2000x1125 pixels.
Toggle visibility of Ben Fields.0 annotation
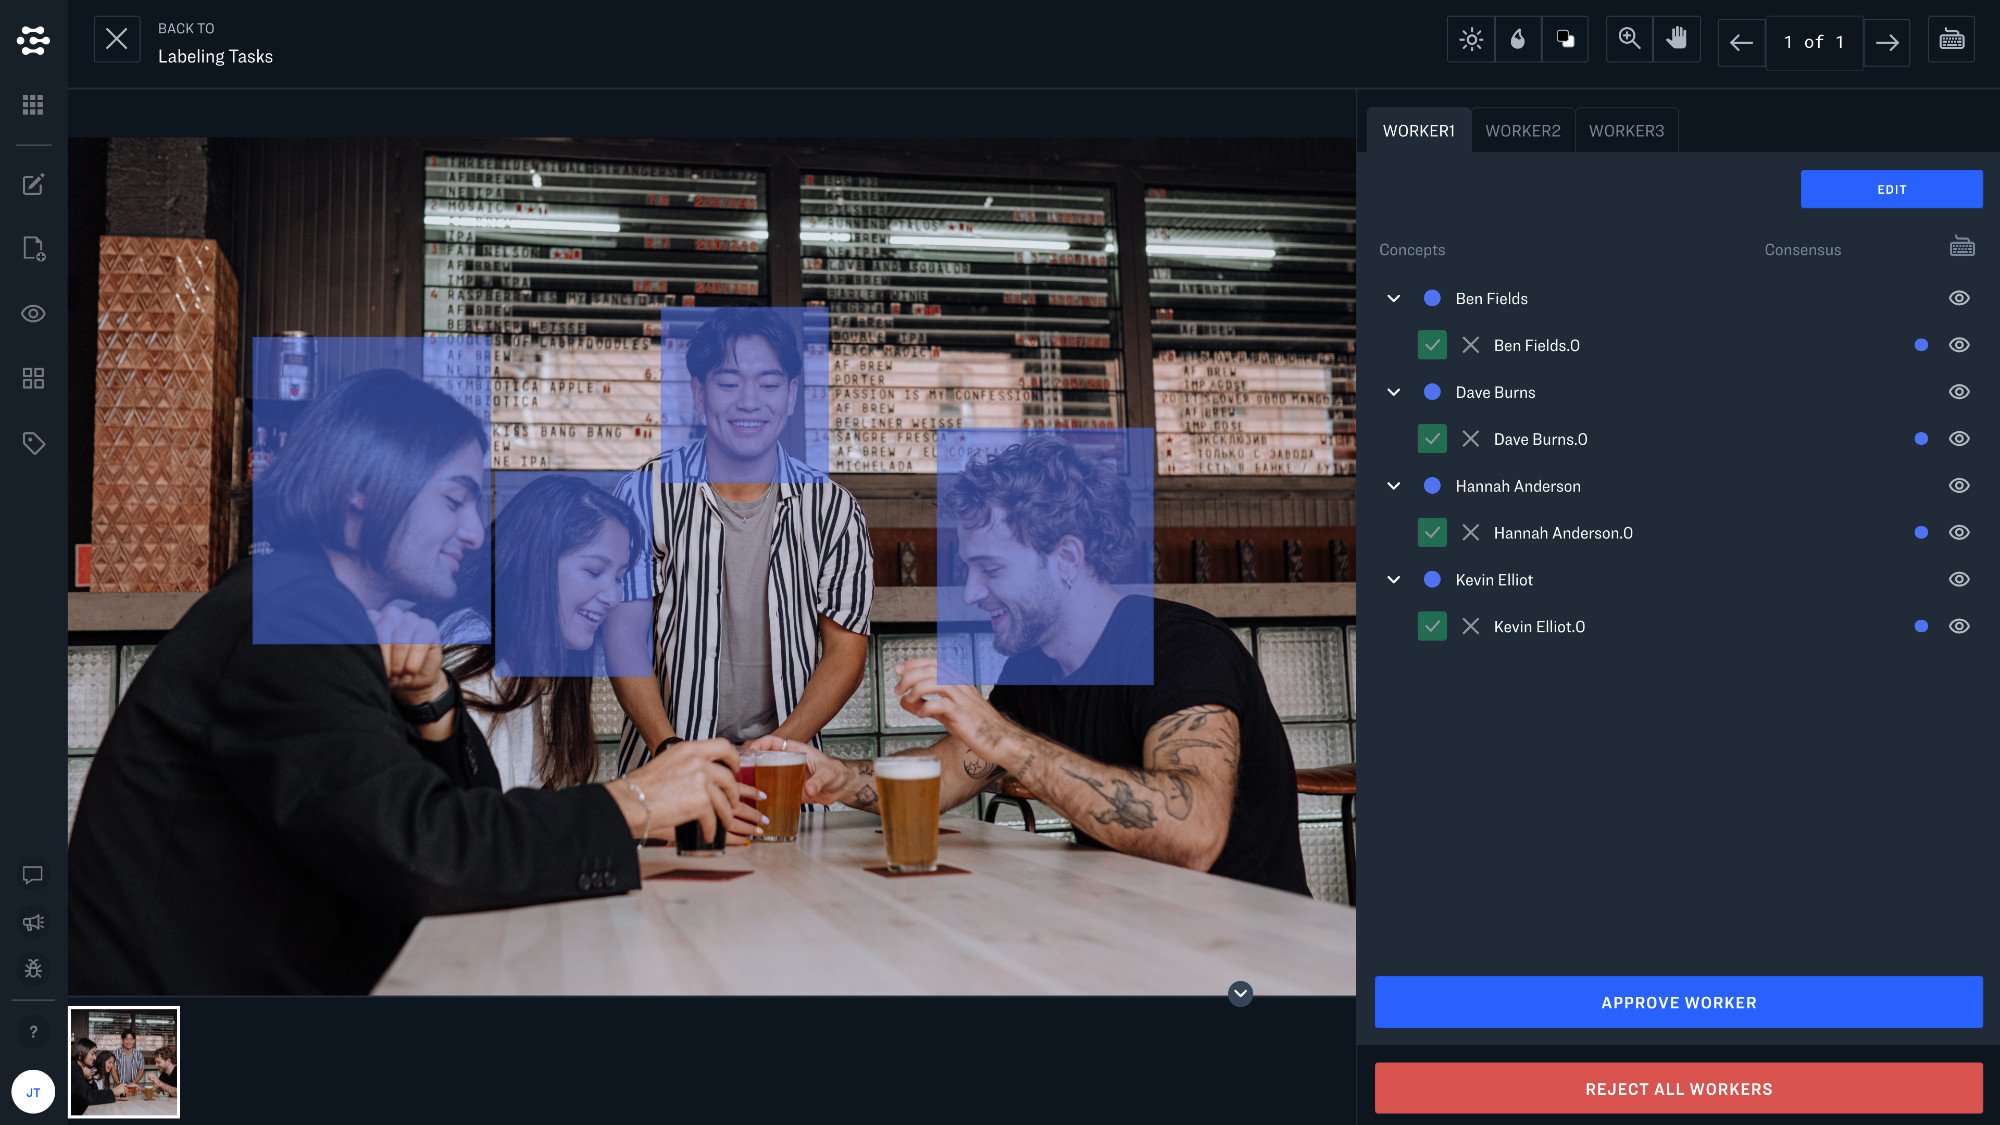[1959, 345]
